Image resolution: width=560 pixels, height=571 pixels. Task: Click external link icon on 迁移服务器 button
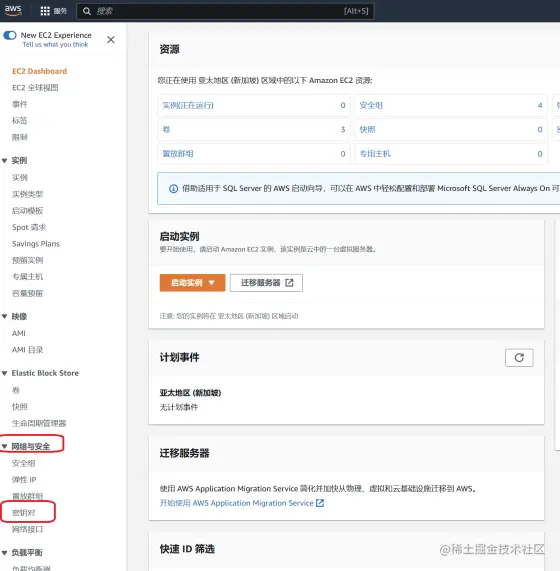tap(289, 283)
